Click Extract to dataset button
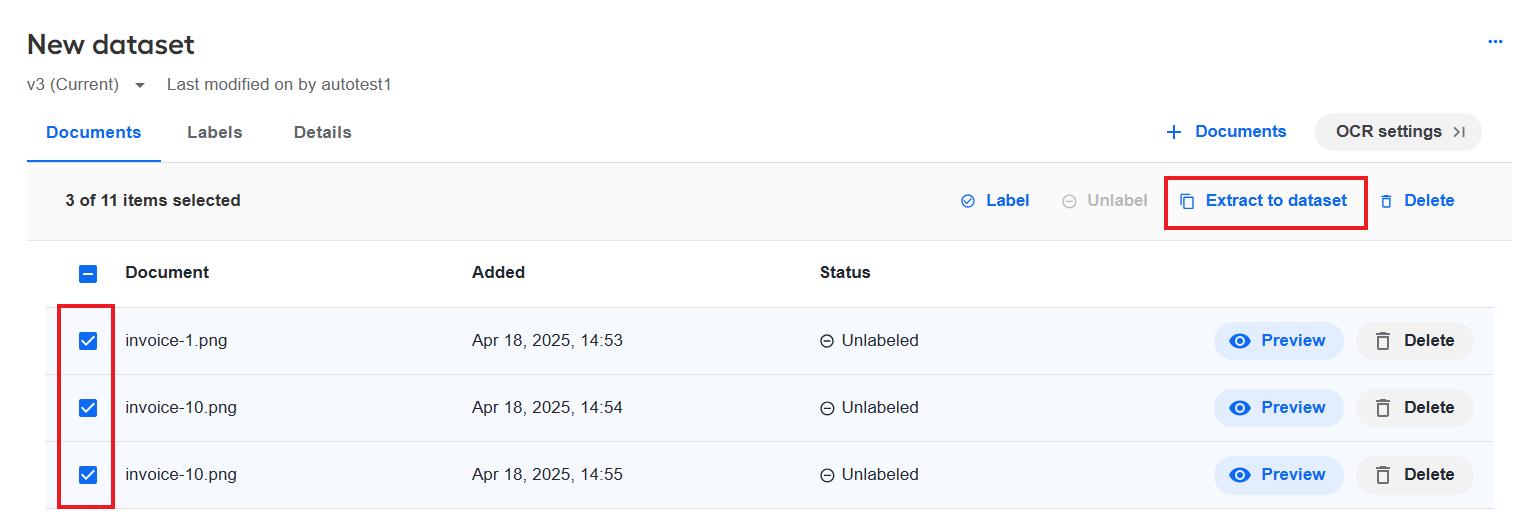The image size is (1530, 519). [1265, 201]
